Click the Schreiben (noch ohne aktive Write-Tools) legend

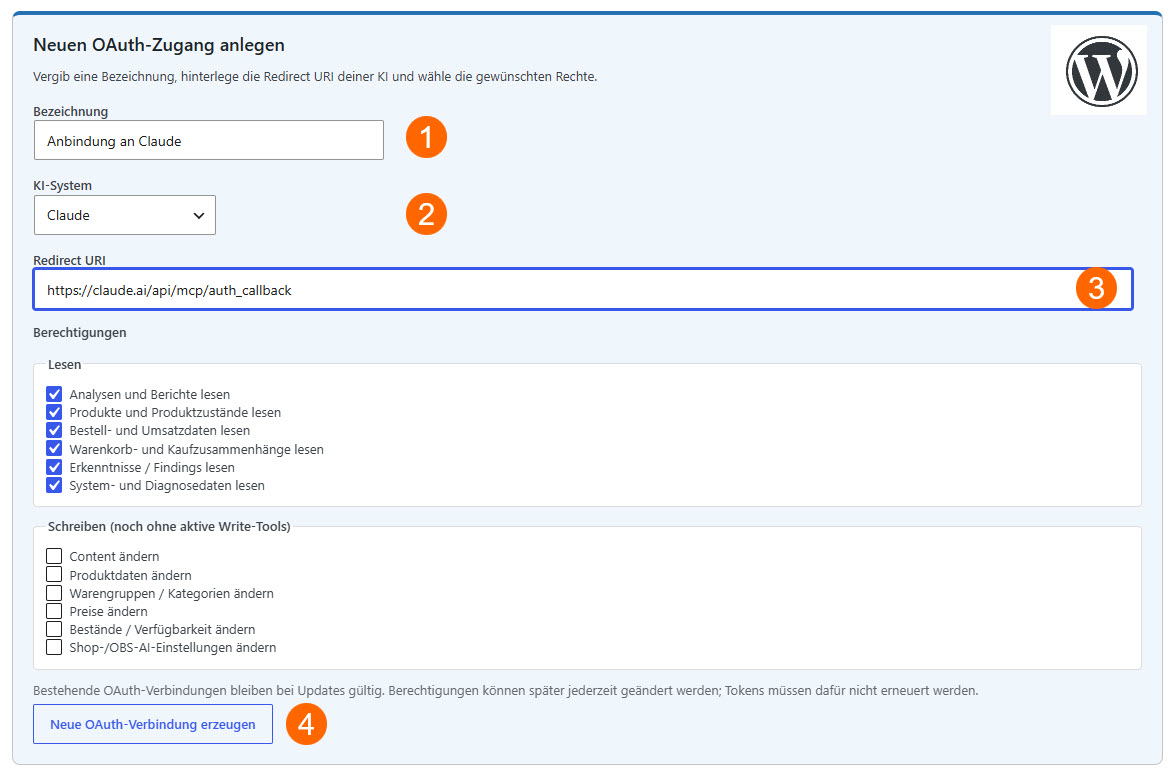pyautogui.click(x=169, y=526)
